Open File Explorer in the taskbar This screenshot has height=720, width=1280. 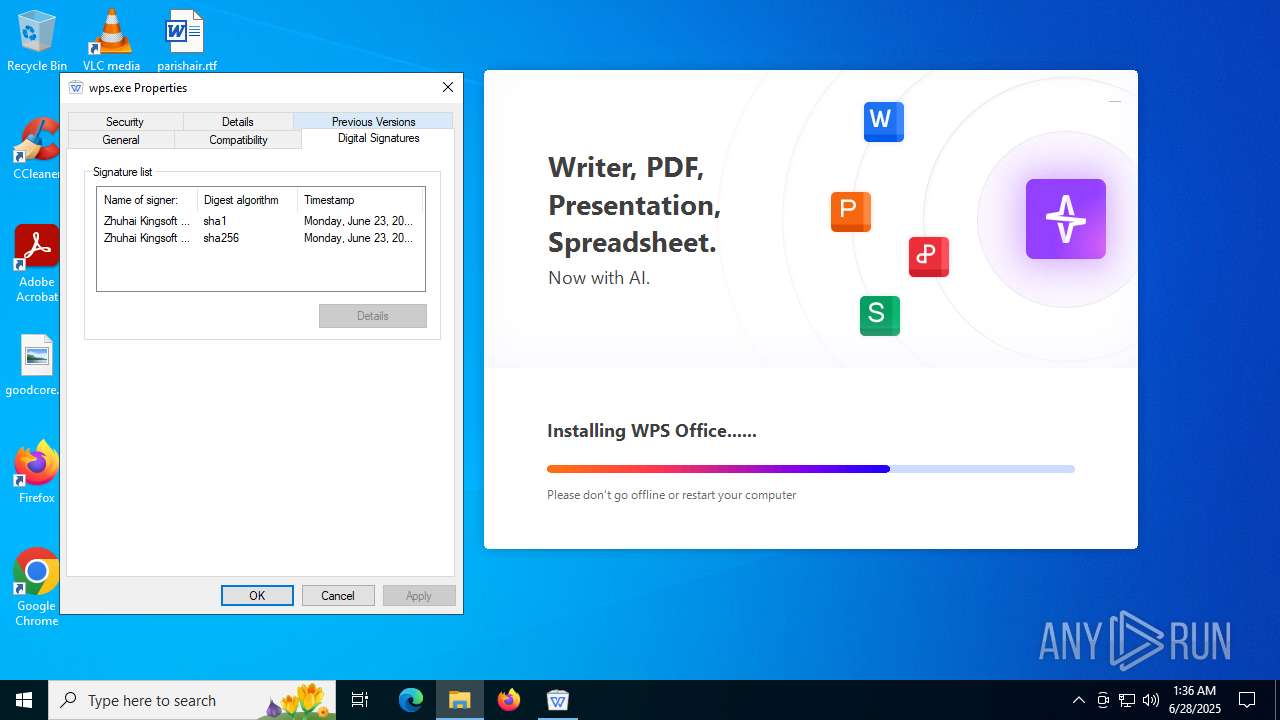pos(460,700)
